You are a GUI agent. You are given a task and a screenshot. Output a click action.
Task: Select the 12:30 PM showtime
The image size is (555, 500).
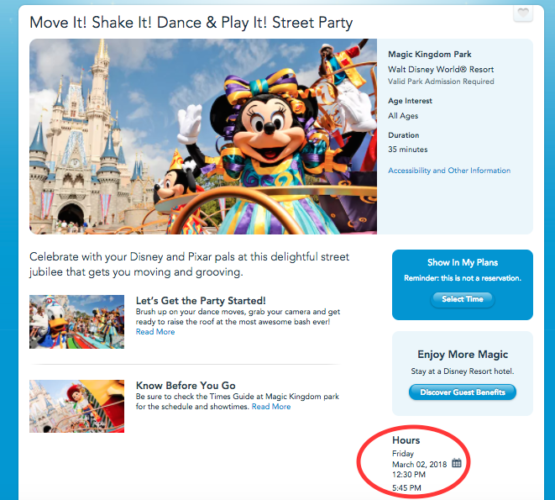409,475
